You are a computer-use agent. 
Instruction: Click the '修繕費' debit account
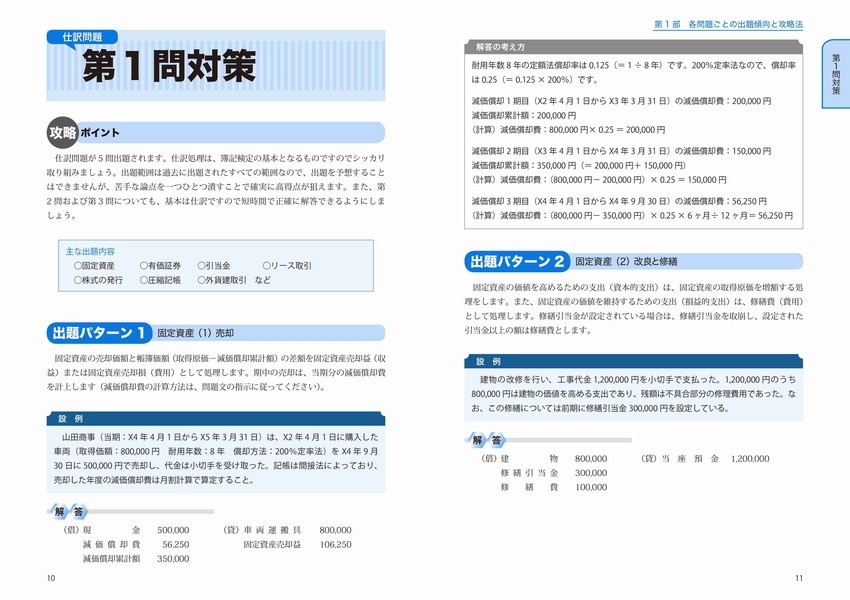click(x=530, y=487)
